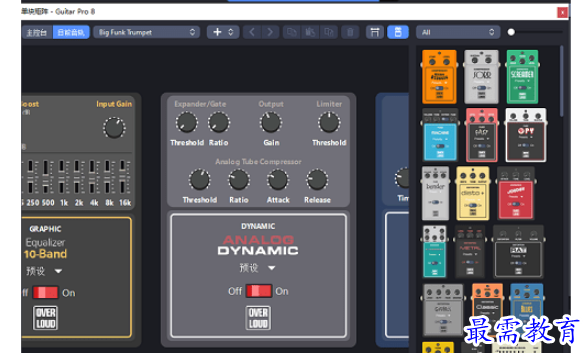The image size is (588, 362).
Task: Click the paste effect chain icon
Action: pos(310,32)
